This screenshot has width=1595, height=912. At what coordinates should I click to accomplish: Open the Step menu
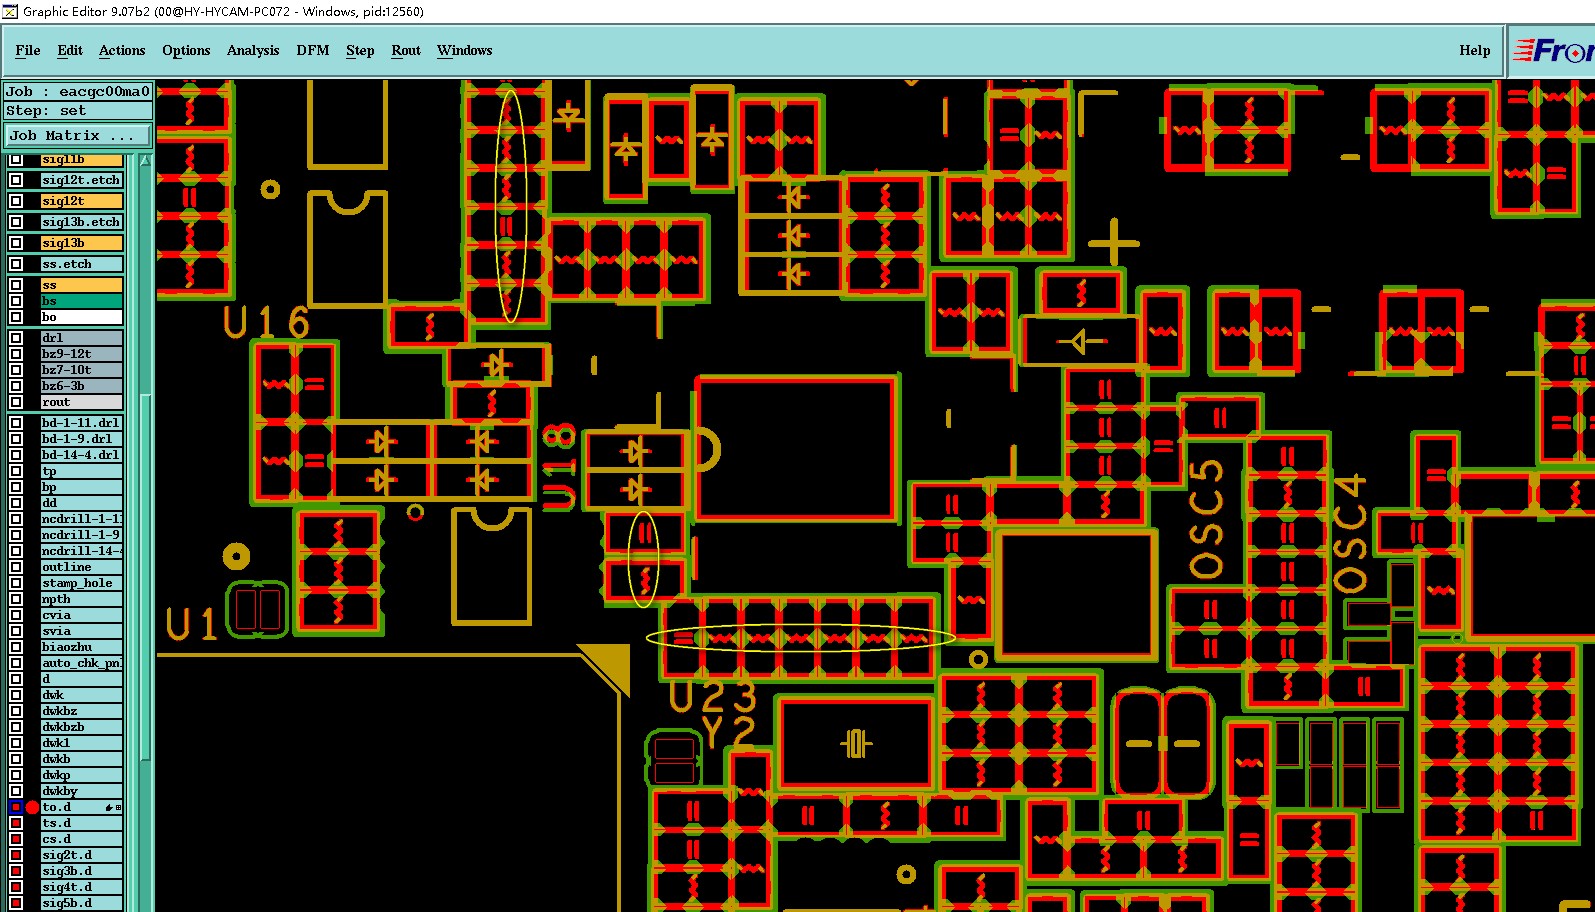click(x=360, y=50)
